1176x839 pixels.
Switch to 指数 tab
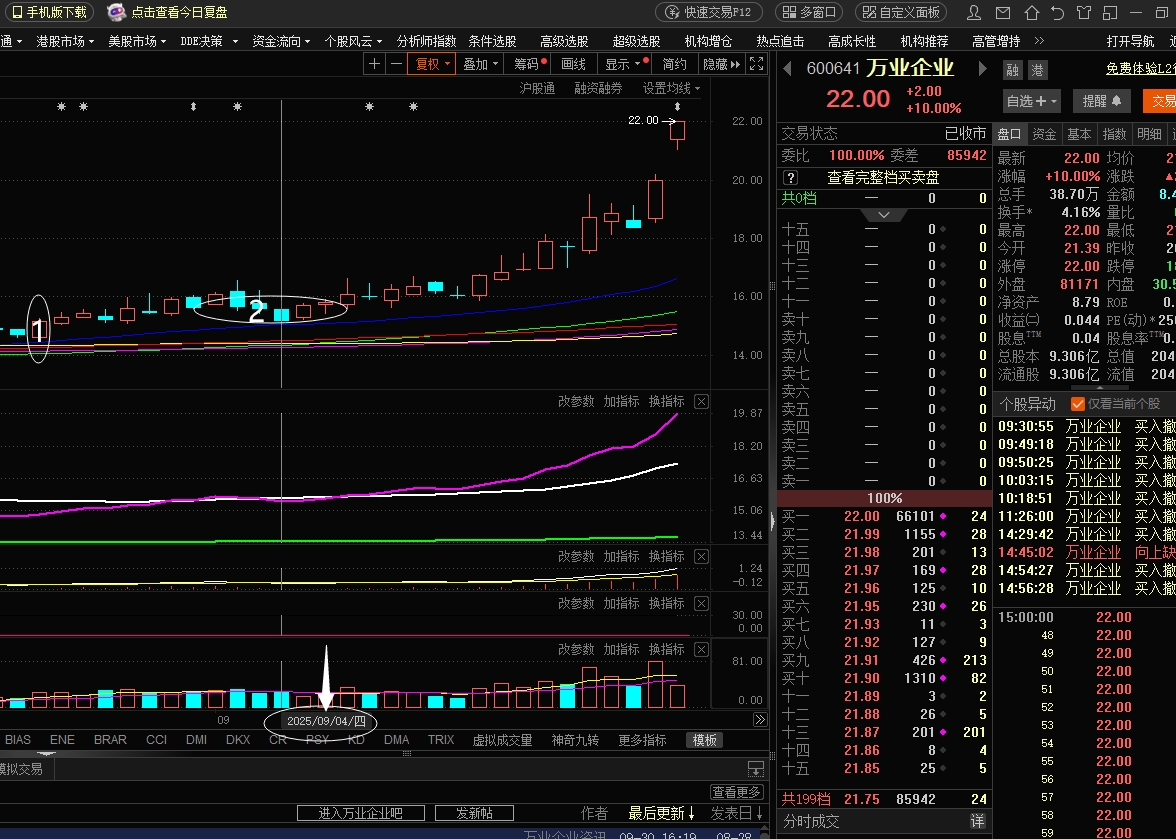(x=1114, y=134)
